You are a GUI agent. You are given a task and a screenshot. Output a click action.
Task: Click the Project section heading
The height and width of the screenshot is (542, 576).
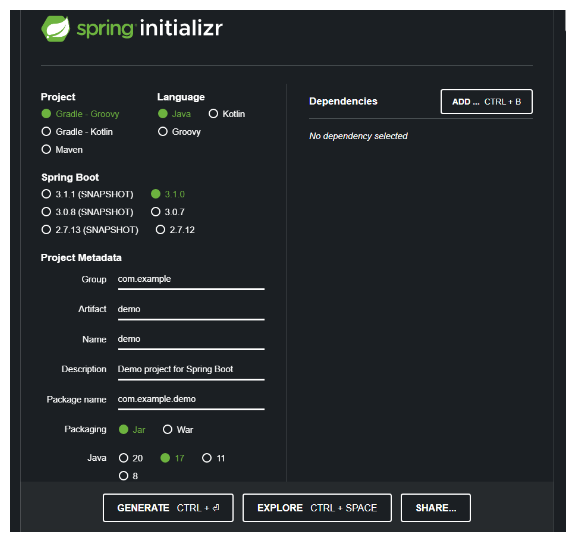pyautogui.click(x=58, y=97)
